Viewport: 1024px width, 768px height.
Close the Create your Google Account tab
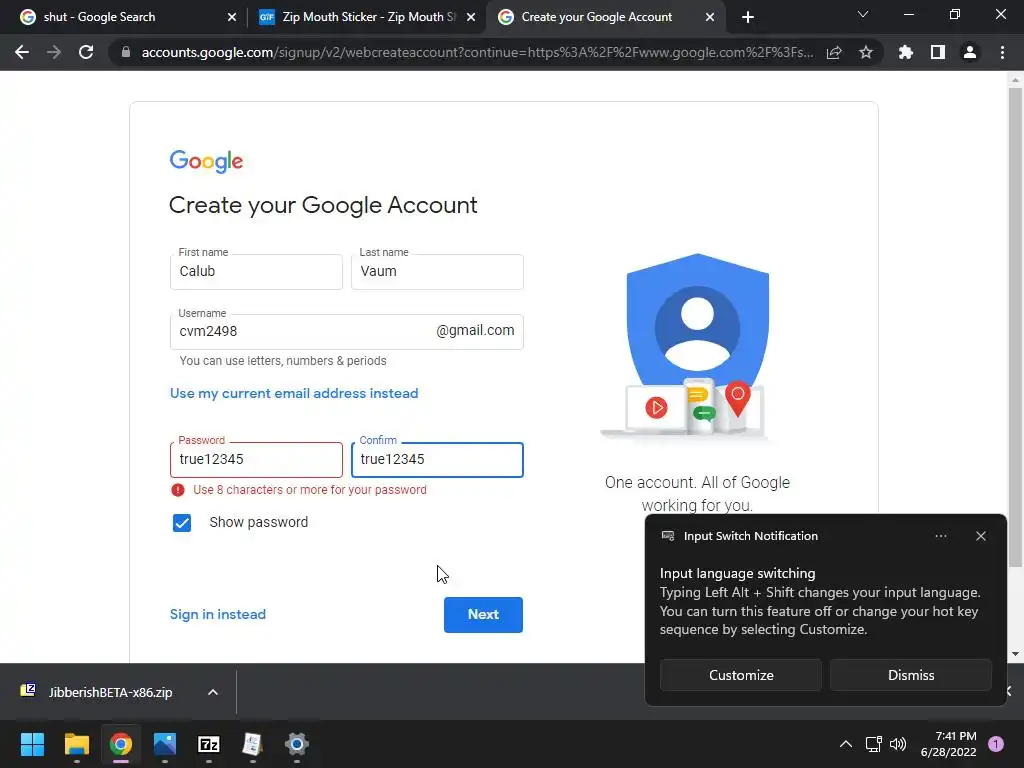tap(710, 17)
